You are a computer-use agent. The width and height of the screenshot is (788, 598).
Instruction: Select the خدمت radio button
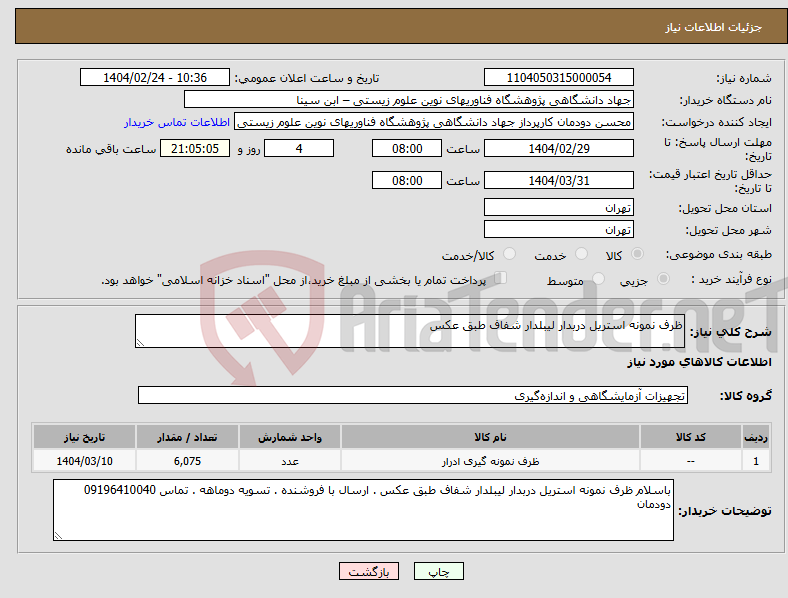[581, 254]
